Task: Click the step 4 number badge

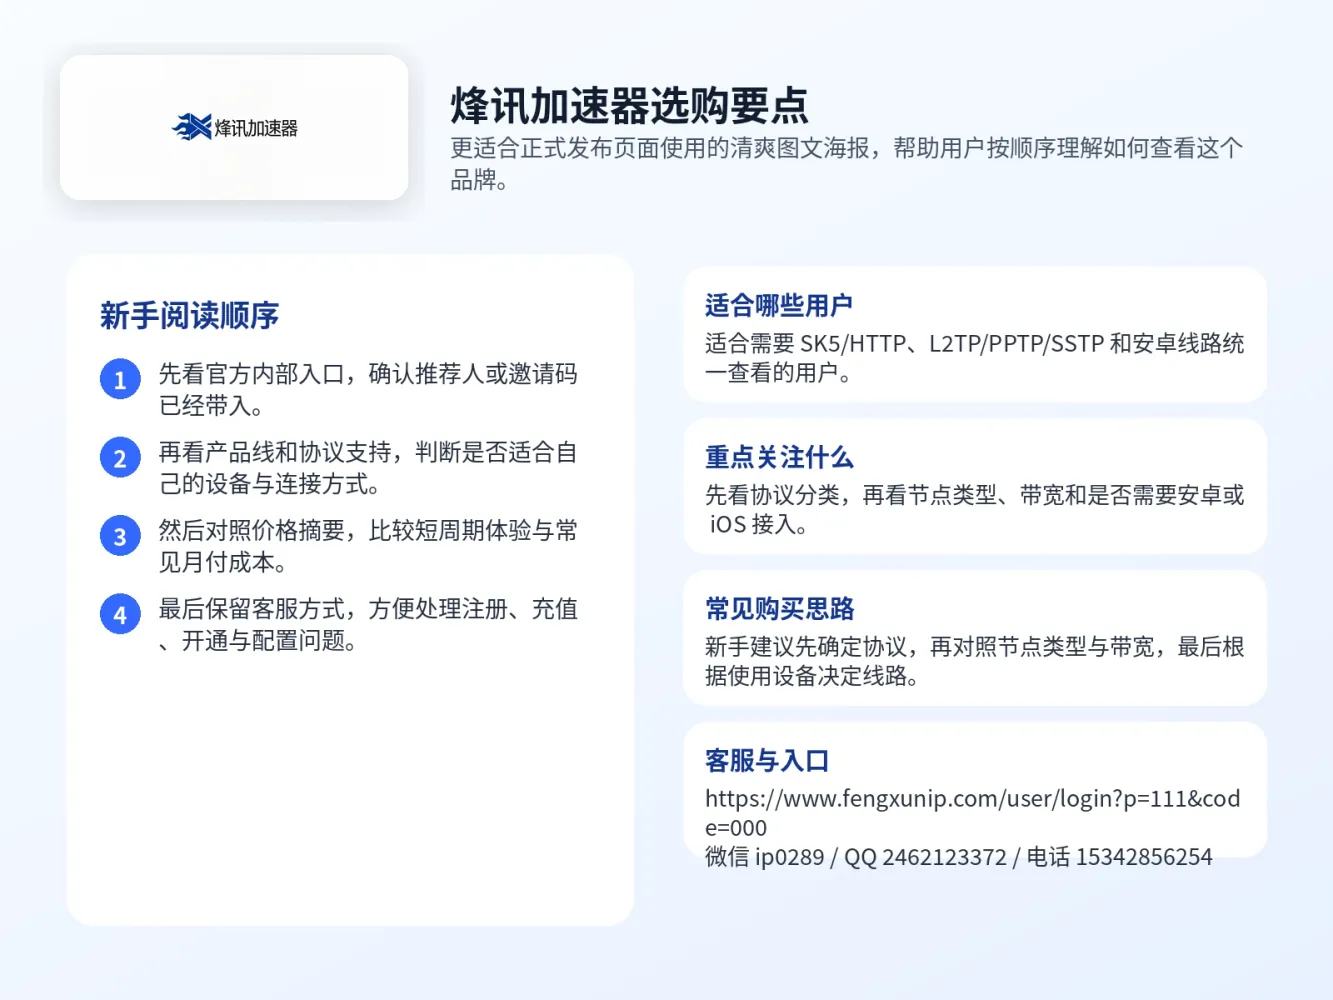Action: point(120,614)
